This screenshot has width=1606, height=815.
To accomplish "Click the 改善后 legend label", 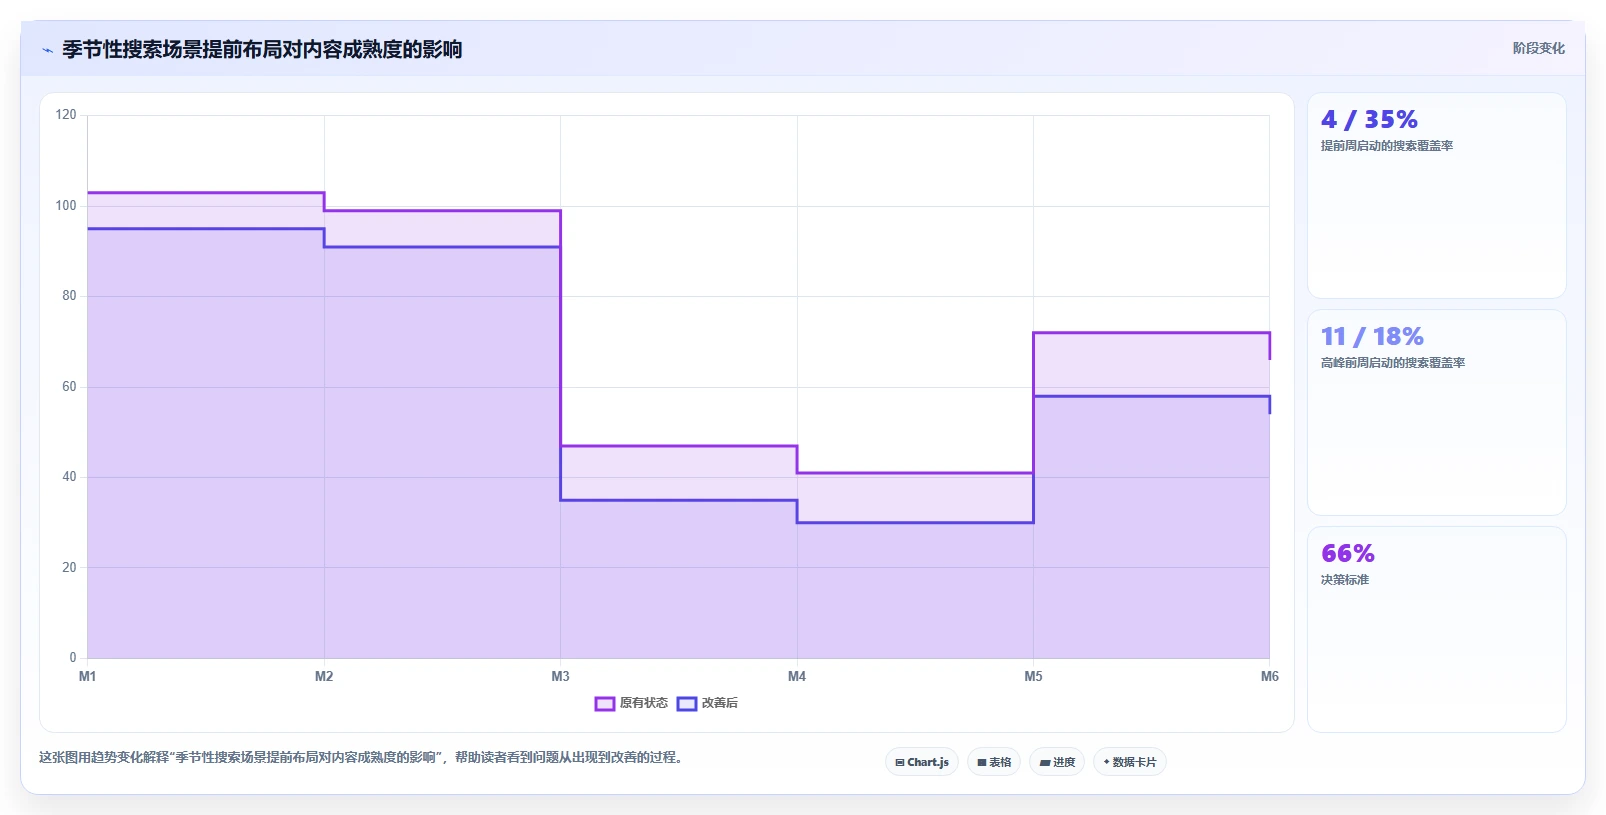I will 720,703.
